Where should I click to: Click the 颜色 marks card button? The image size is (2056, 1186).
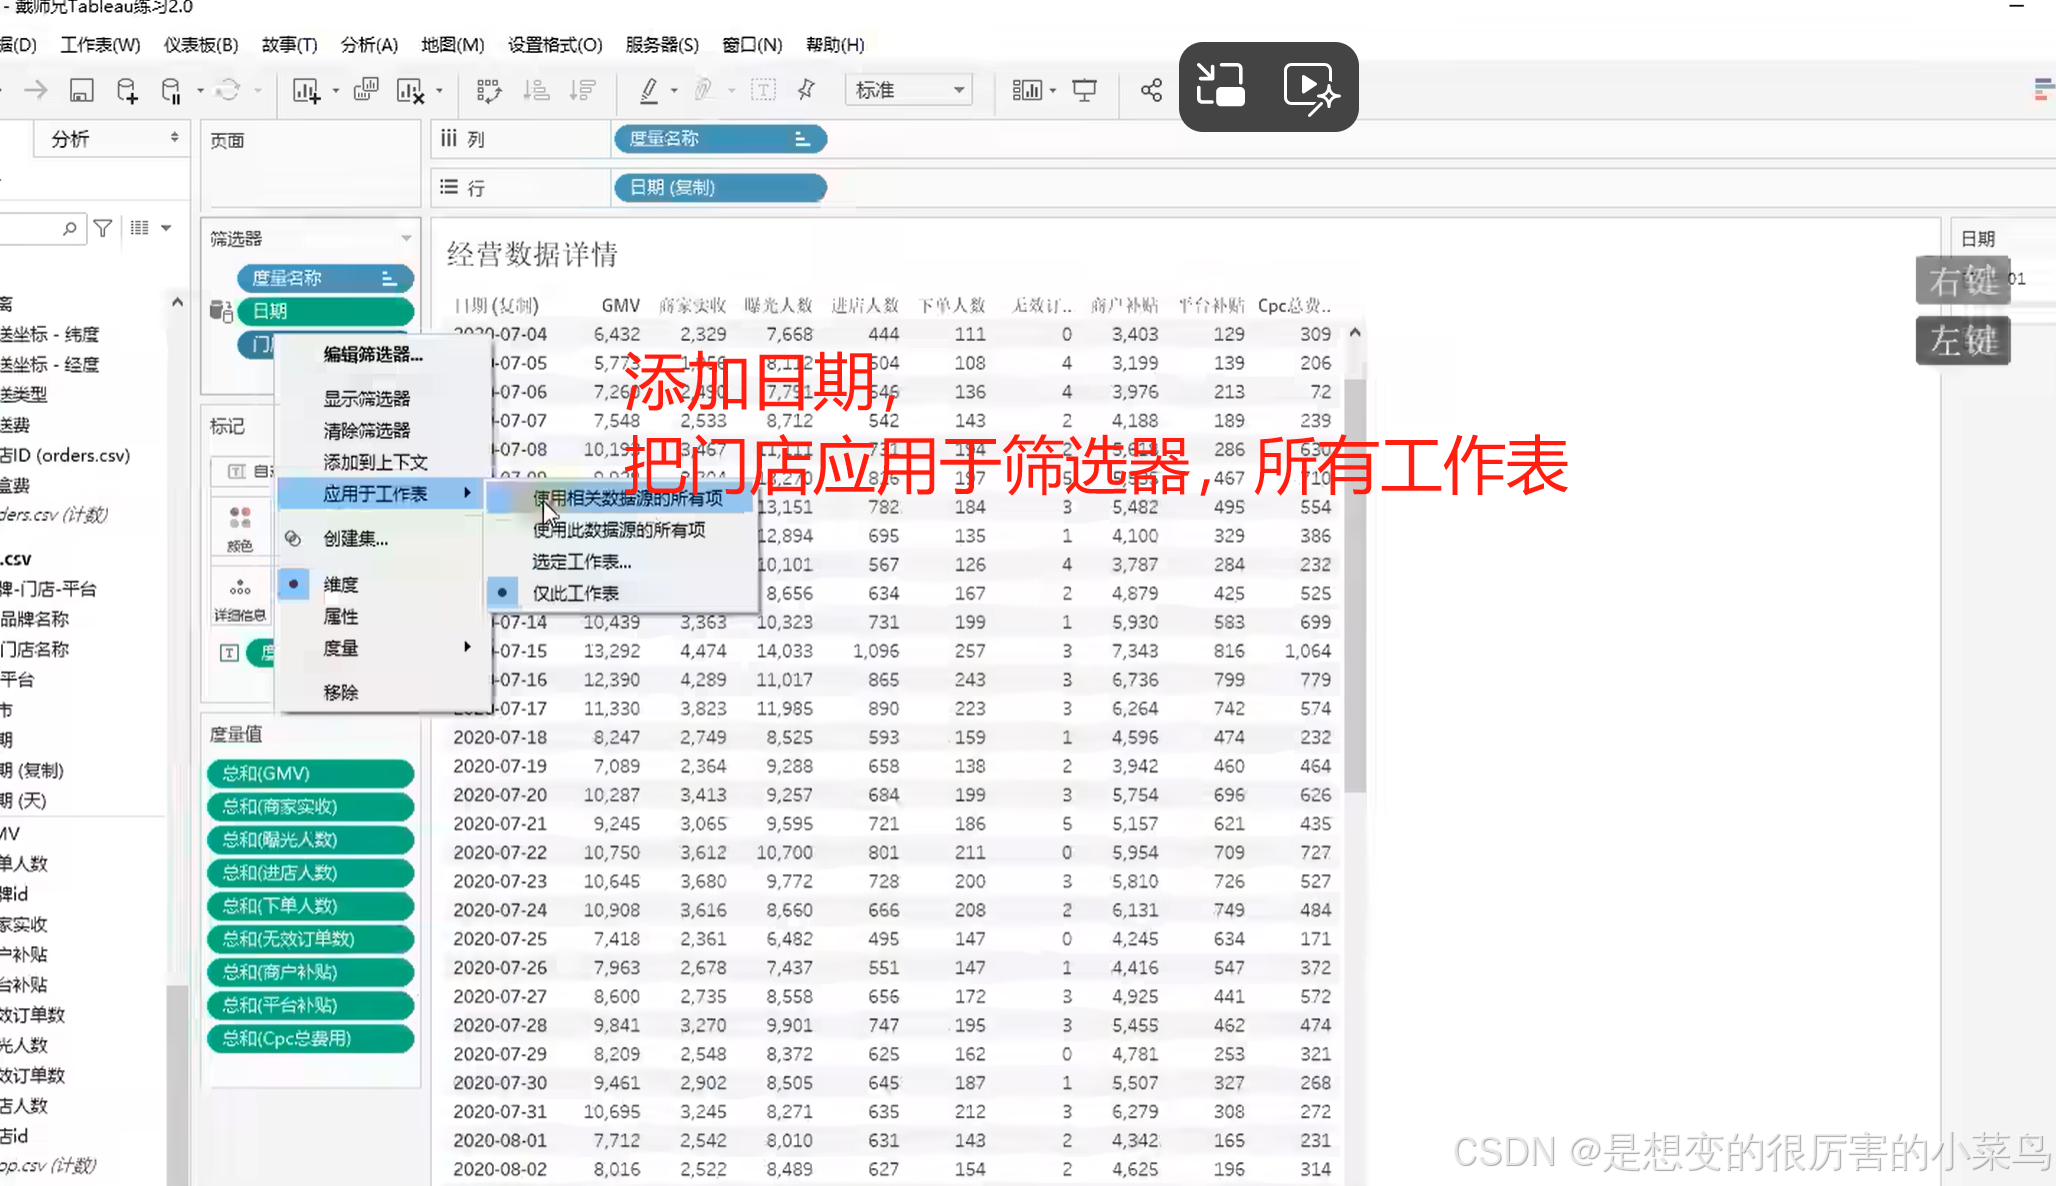point(240,528)
